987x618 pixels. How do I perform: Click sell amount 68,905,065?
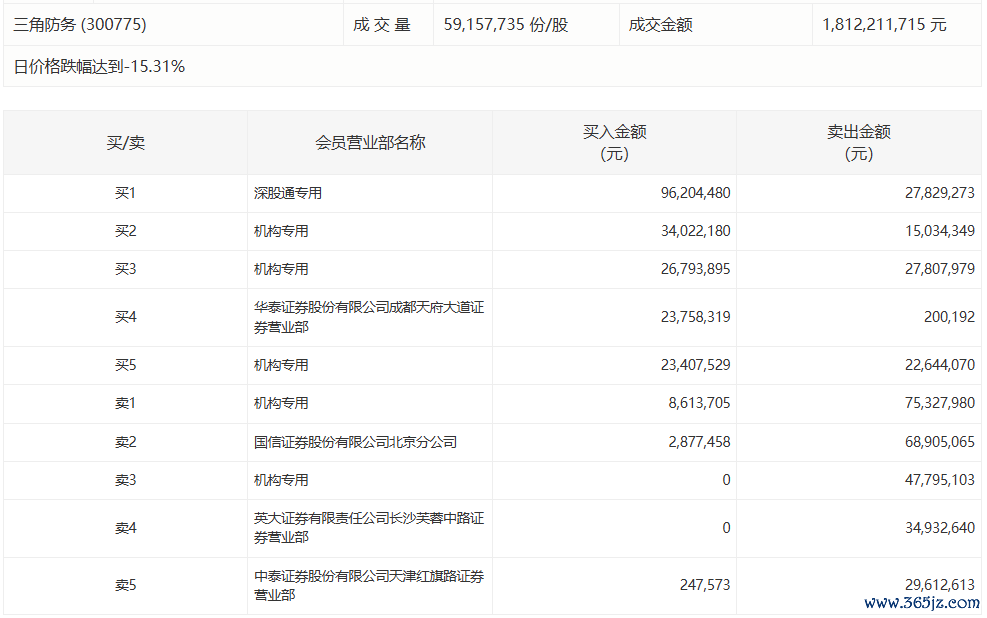pyautogui.click(x=940, y=442)
